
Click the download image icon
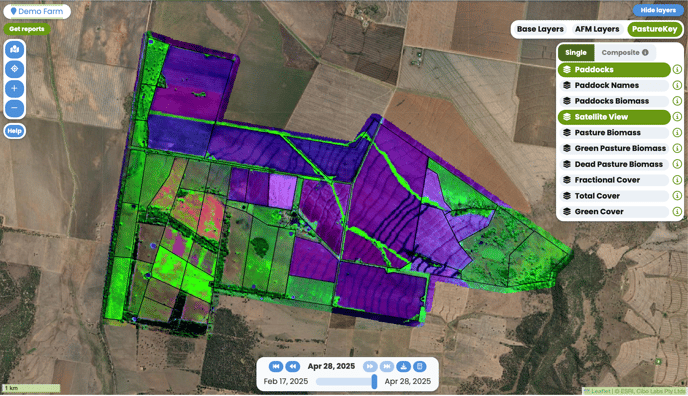click(404, 366)
